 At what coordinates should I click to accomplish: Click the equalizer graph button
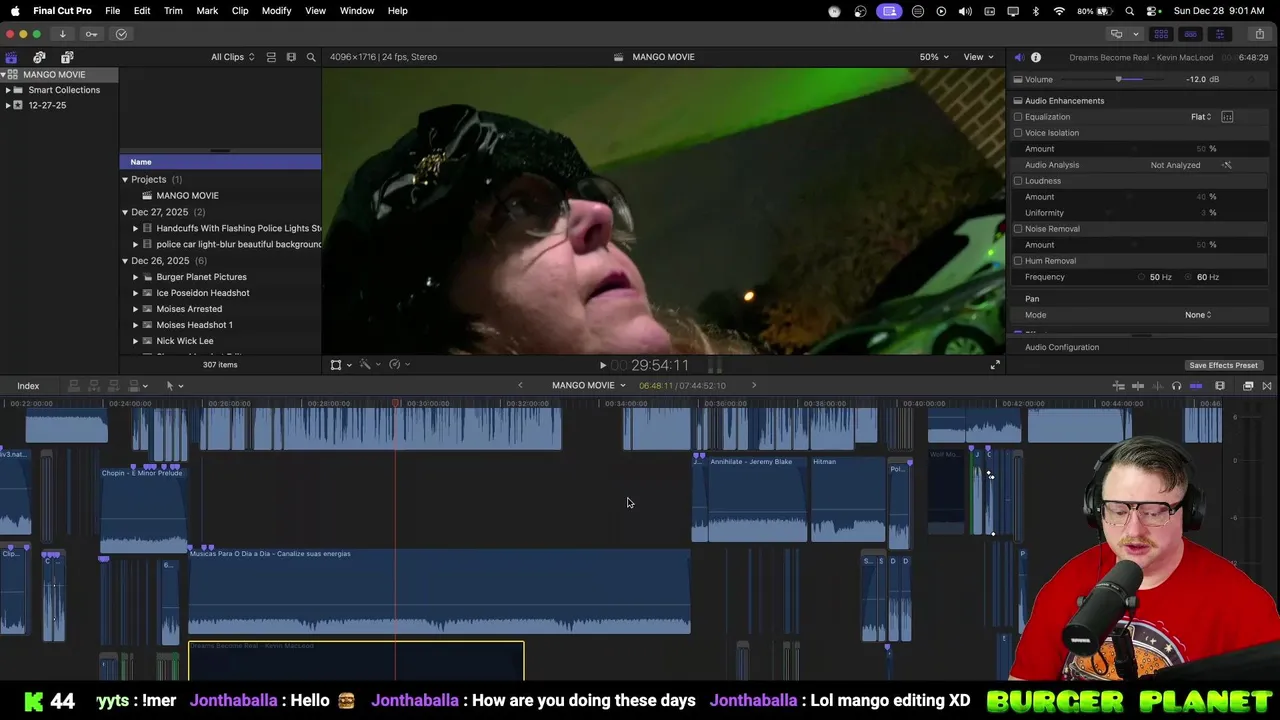pyautogui.click(x=1227, y=117)
